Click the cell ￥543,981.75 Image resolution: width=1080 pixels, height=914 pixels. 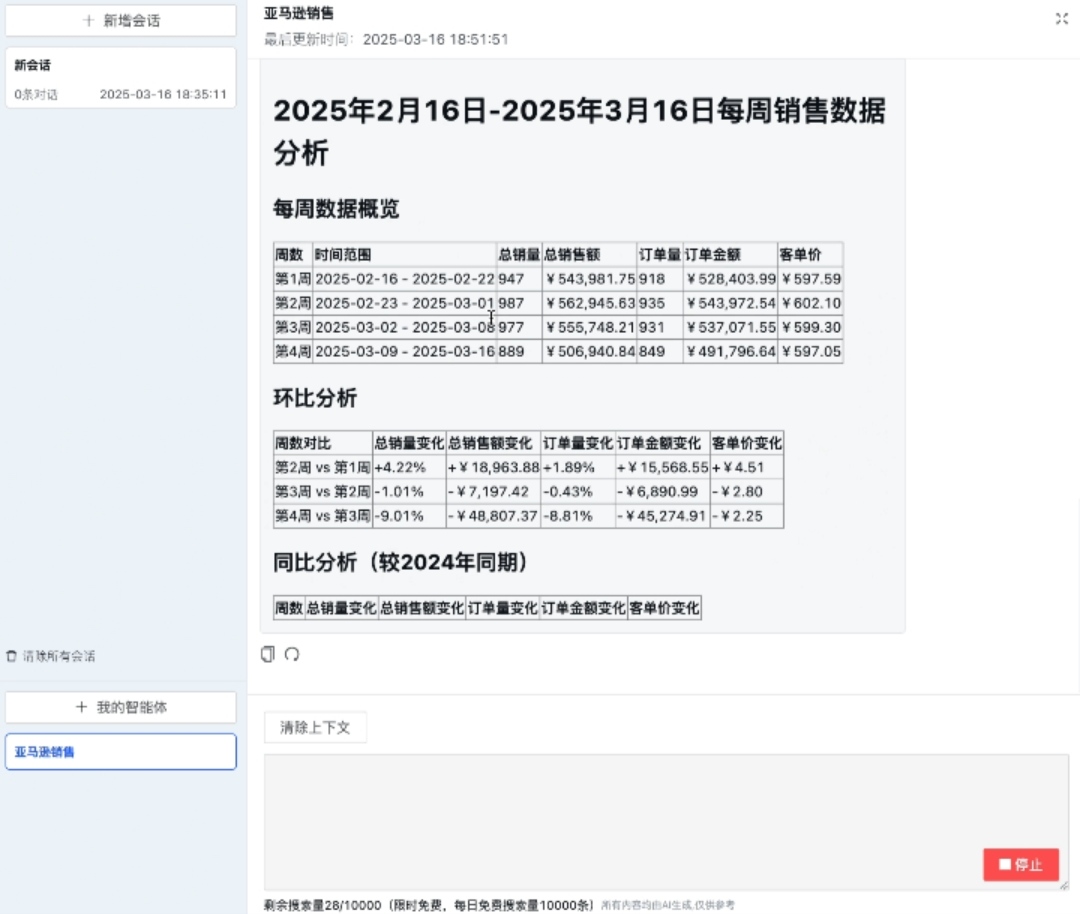click(x=590, y=279)
